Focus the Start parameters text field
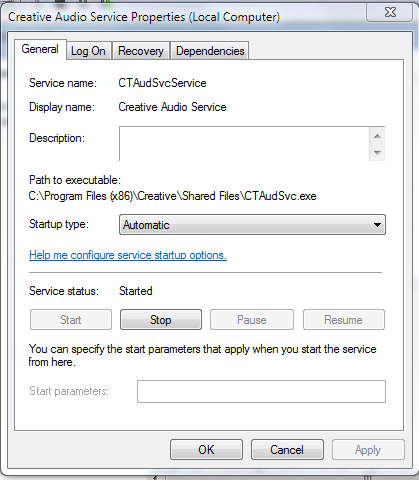The height and width of the screenshot is (480, 419). point(261,391)
